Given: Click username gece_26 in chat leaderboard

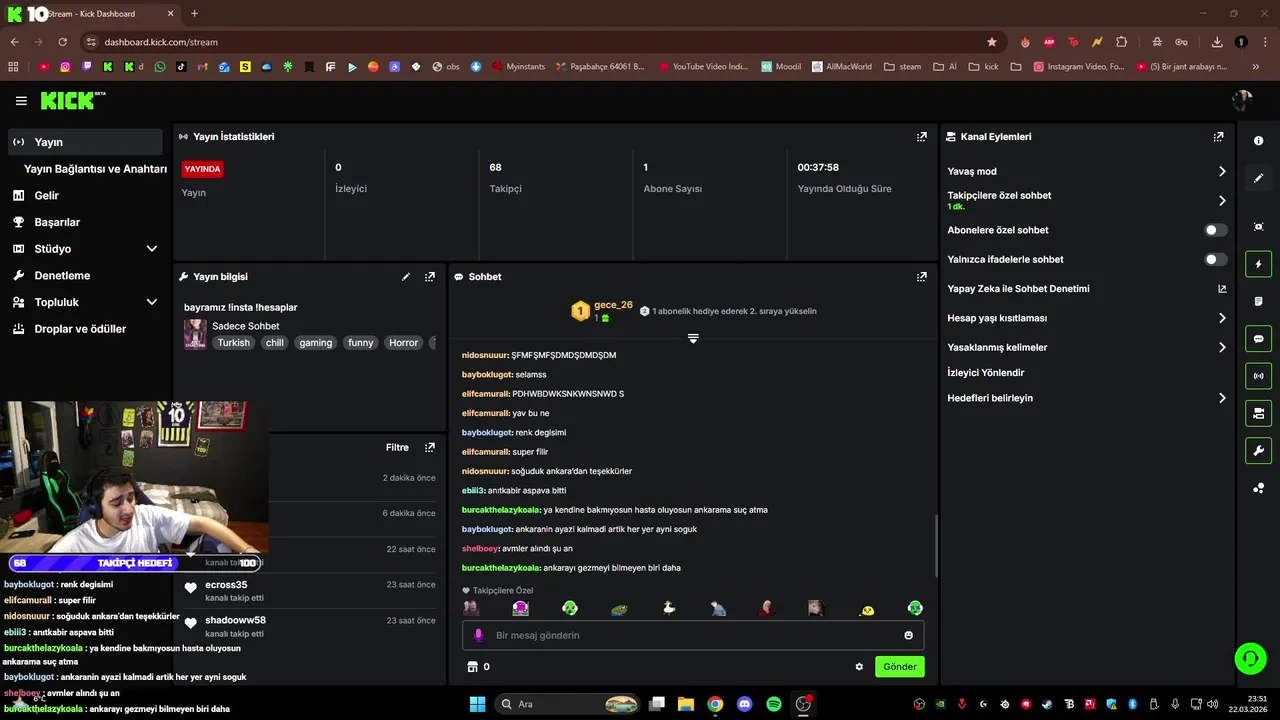Looking at the screenshot, I should [613, 305].
